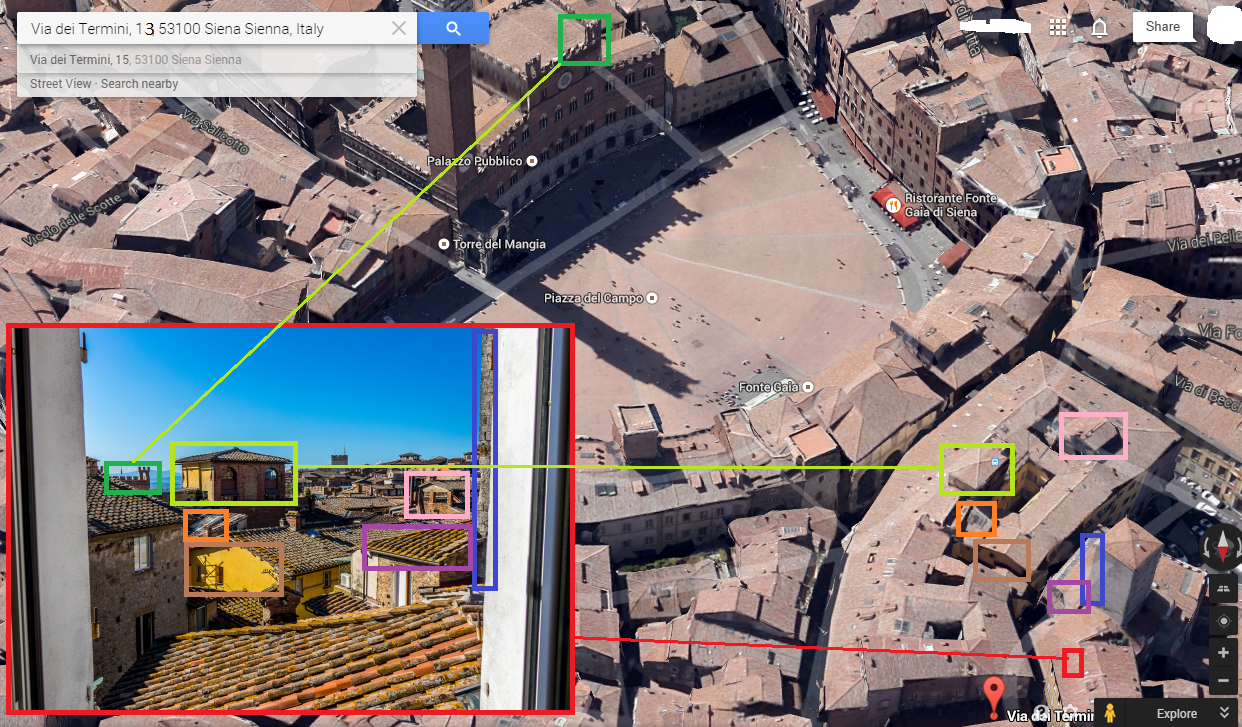
Task: Open the Google apps grid
Action: pos(1058,27)
